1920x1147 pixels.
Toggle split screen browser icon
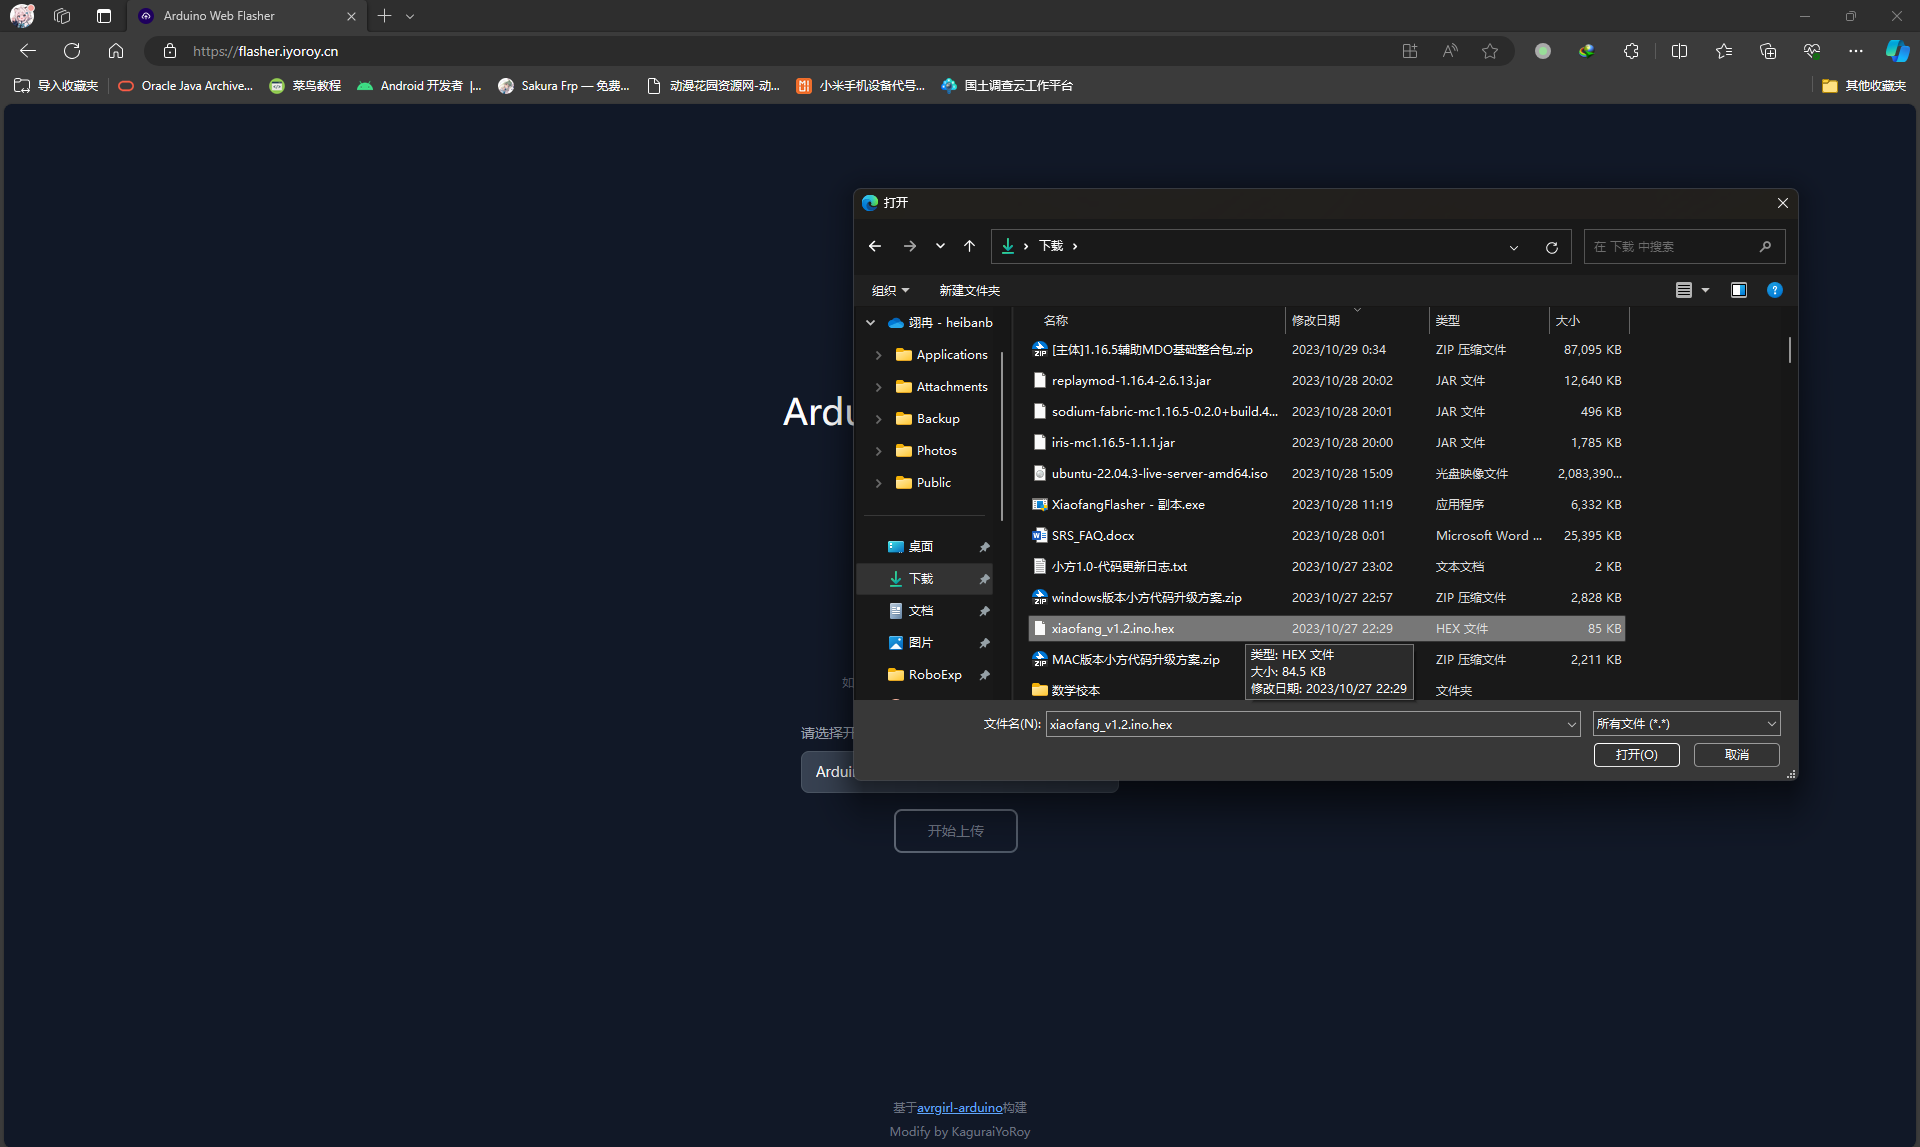click(1679, 51)
